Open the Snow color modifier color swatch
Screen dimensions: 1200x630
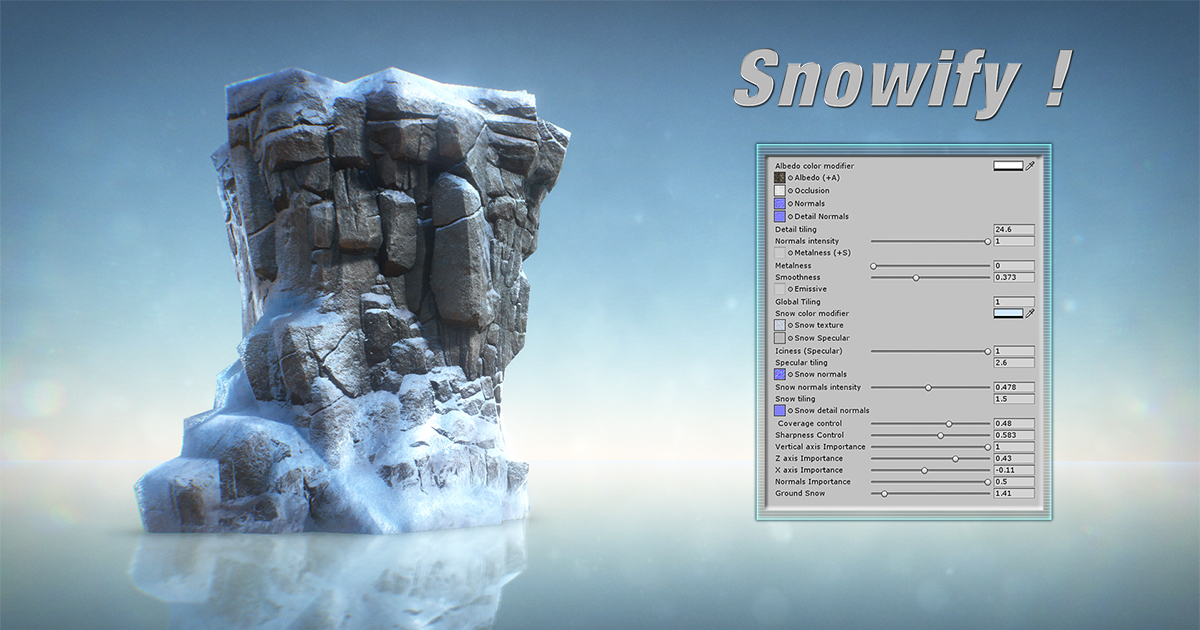coord(1009,313)
